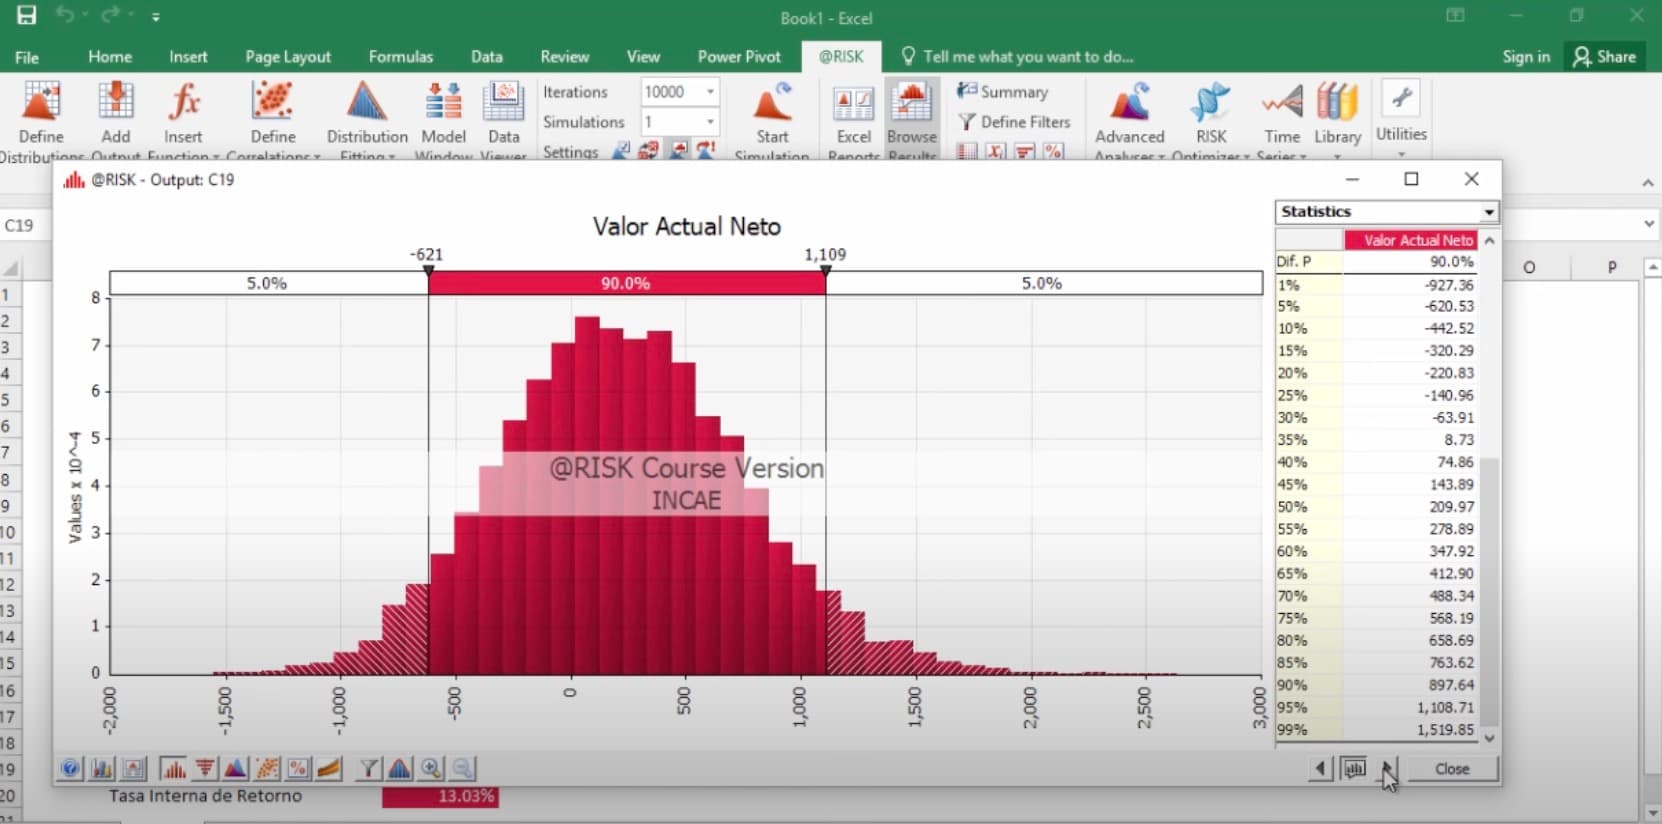The image size is (1662, 824).
Task: Click the blue help question-mark icon
Action: pos(70,768)
